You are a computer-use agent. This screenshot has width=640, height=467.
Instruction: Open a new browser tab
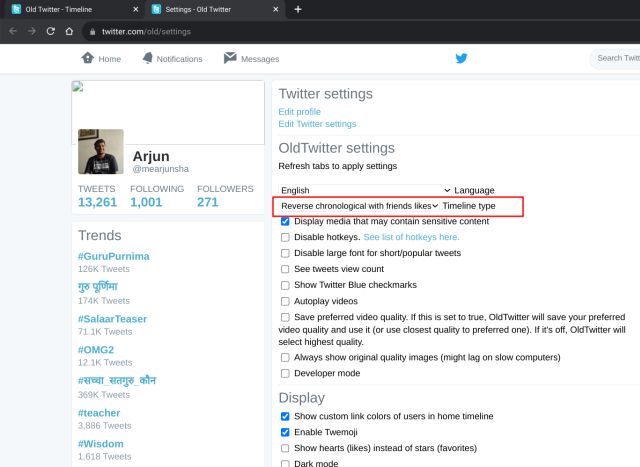click(297, 9)
